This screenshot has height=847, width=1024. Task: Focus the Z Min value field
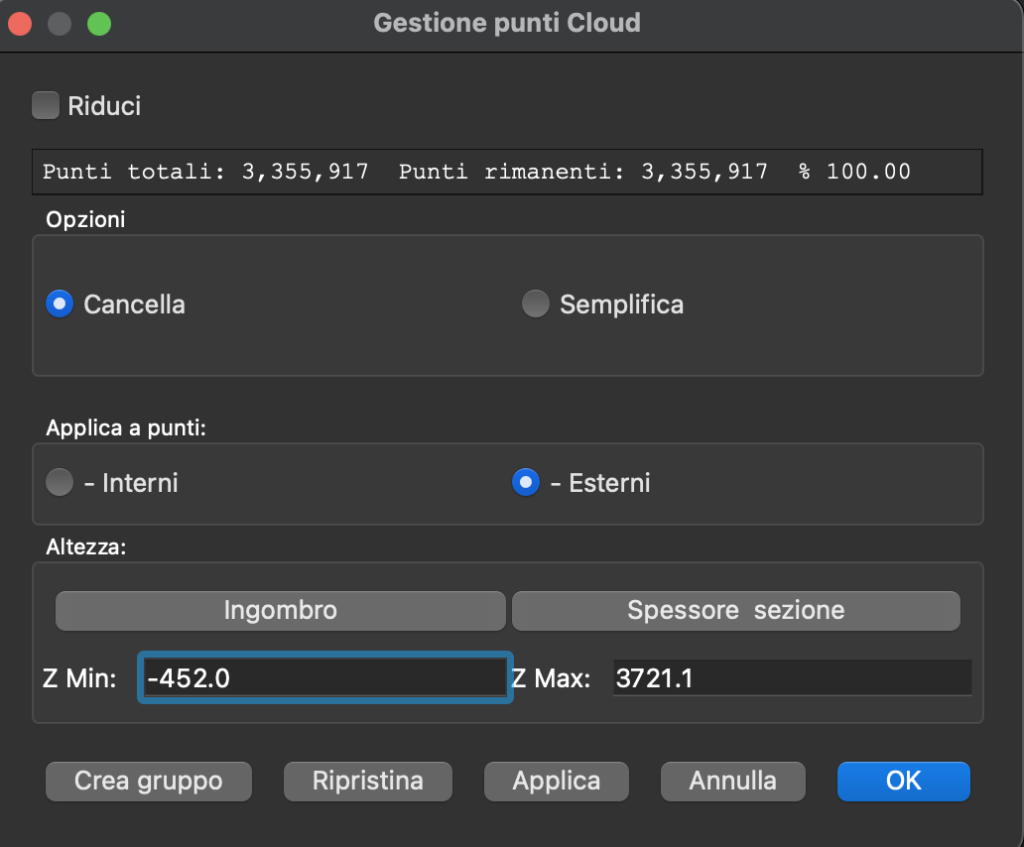coord(324,678)
